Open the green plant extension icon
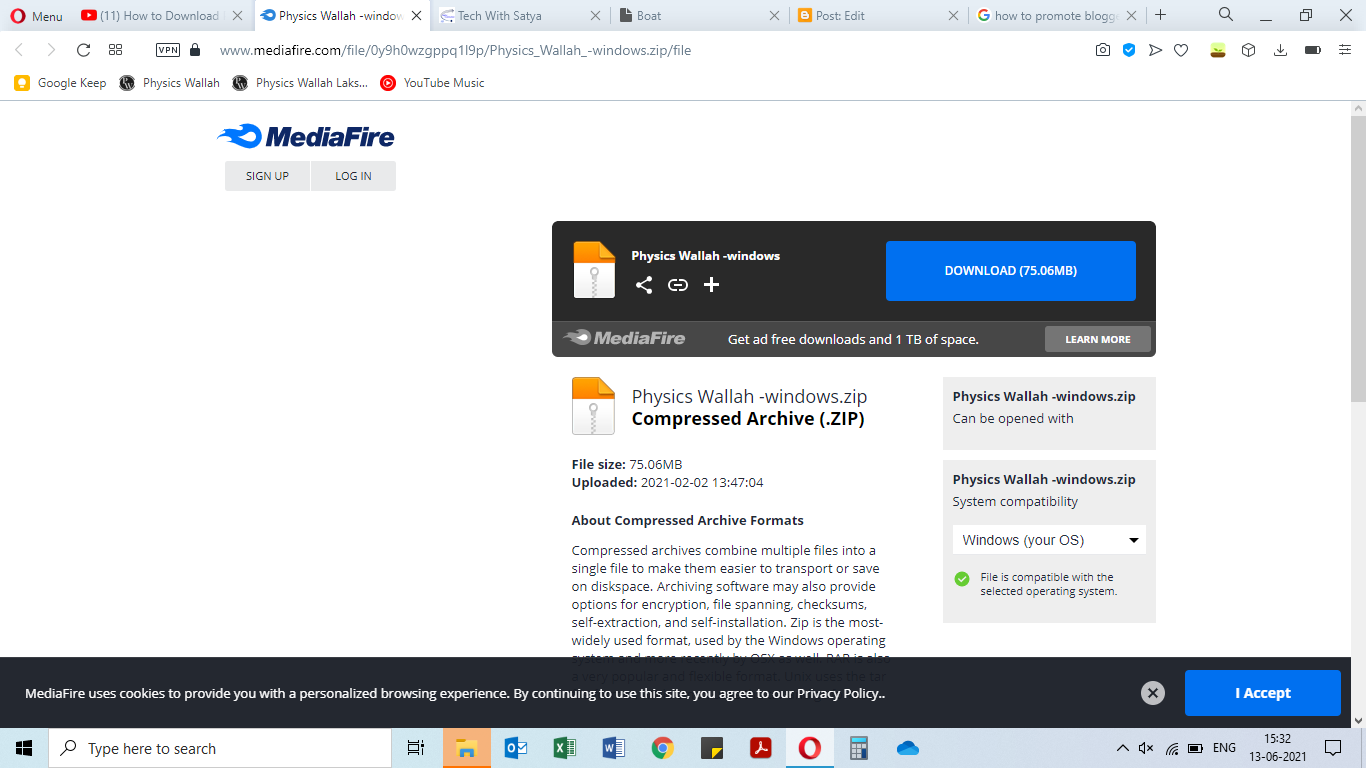Viewport: 1366px width, 768px height. click(x=1217, y=50)
